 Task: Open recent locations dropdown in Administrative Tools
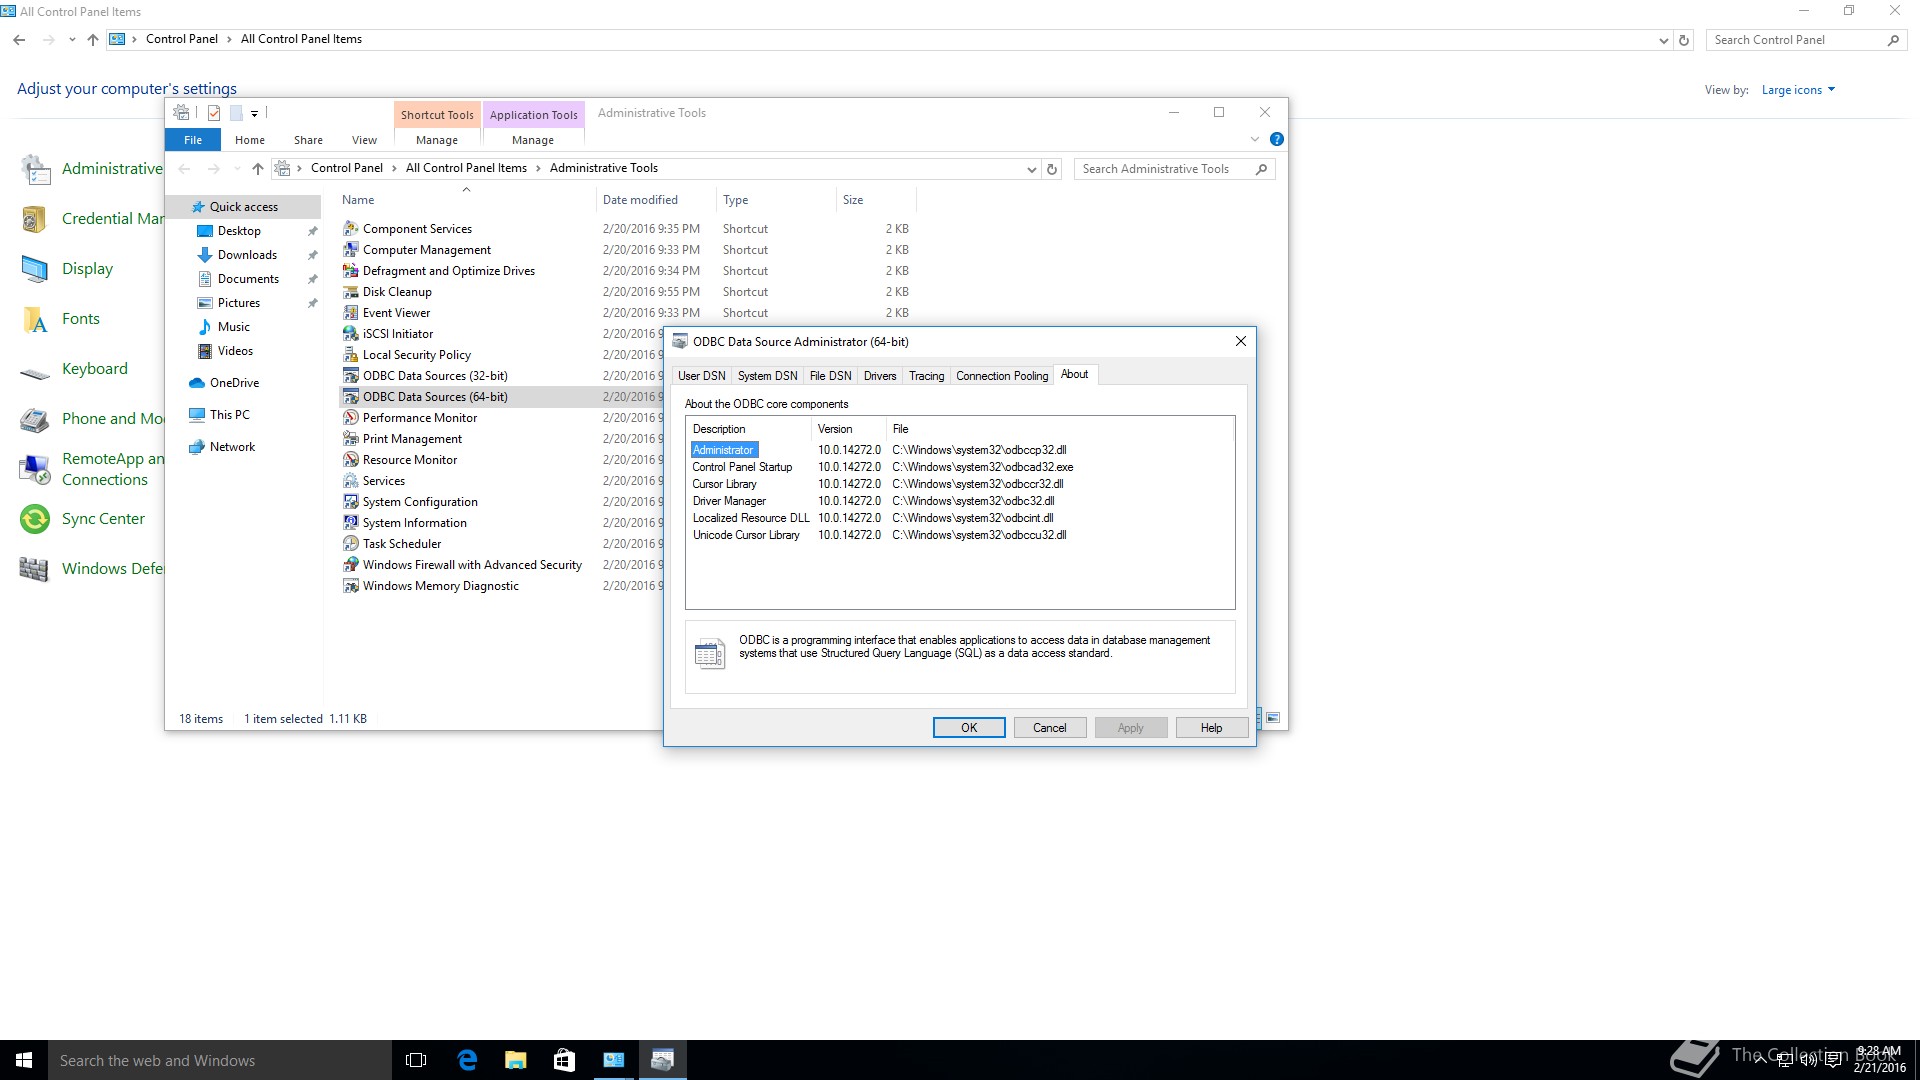click(x=236, y=169)
